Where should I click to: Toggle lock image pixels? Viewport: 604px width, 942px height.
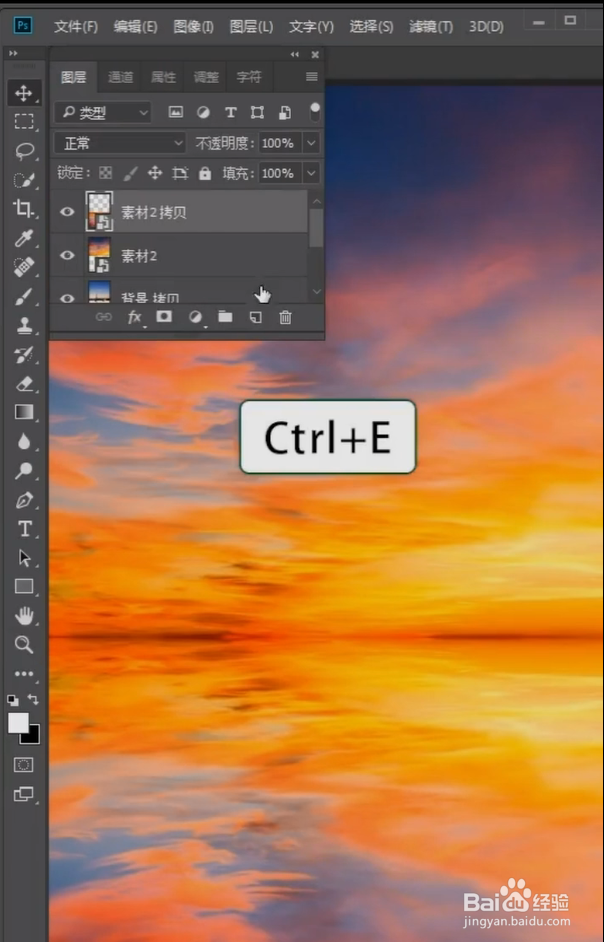pyautogui.click(x=130, y=173)
